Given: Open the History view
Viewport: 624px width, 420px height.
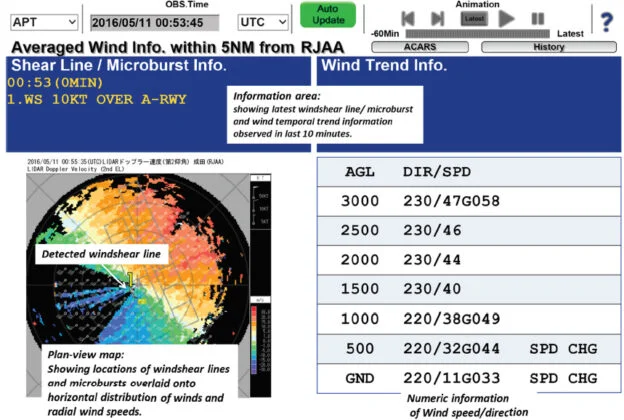Looking at the screenshot, I should 547,47.
